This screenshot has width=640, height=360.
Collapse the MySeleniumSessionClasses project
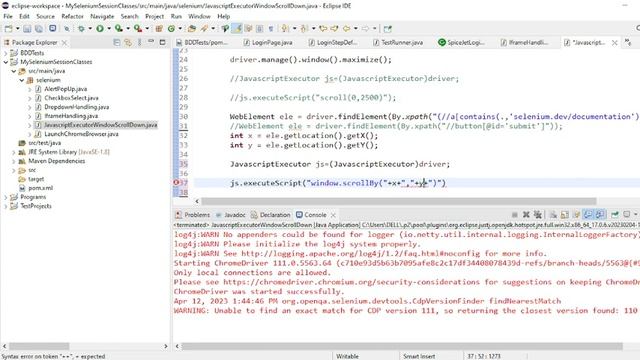6,62
